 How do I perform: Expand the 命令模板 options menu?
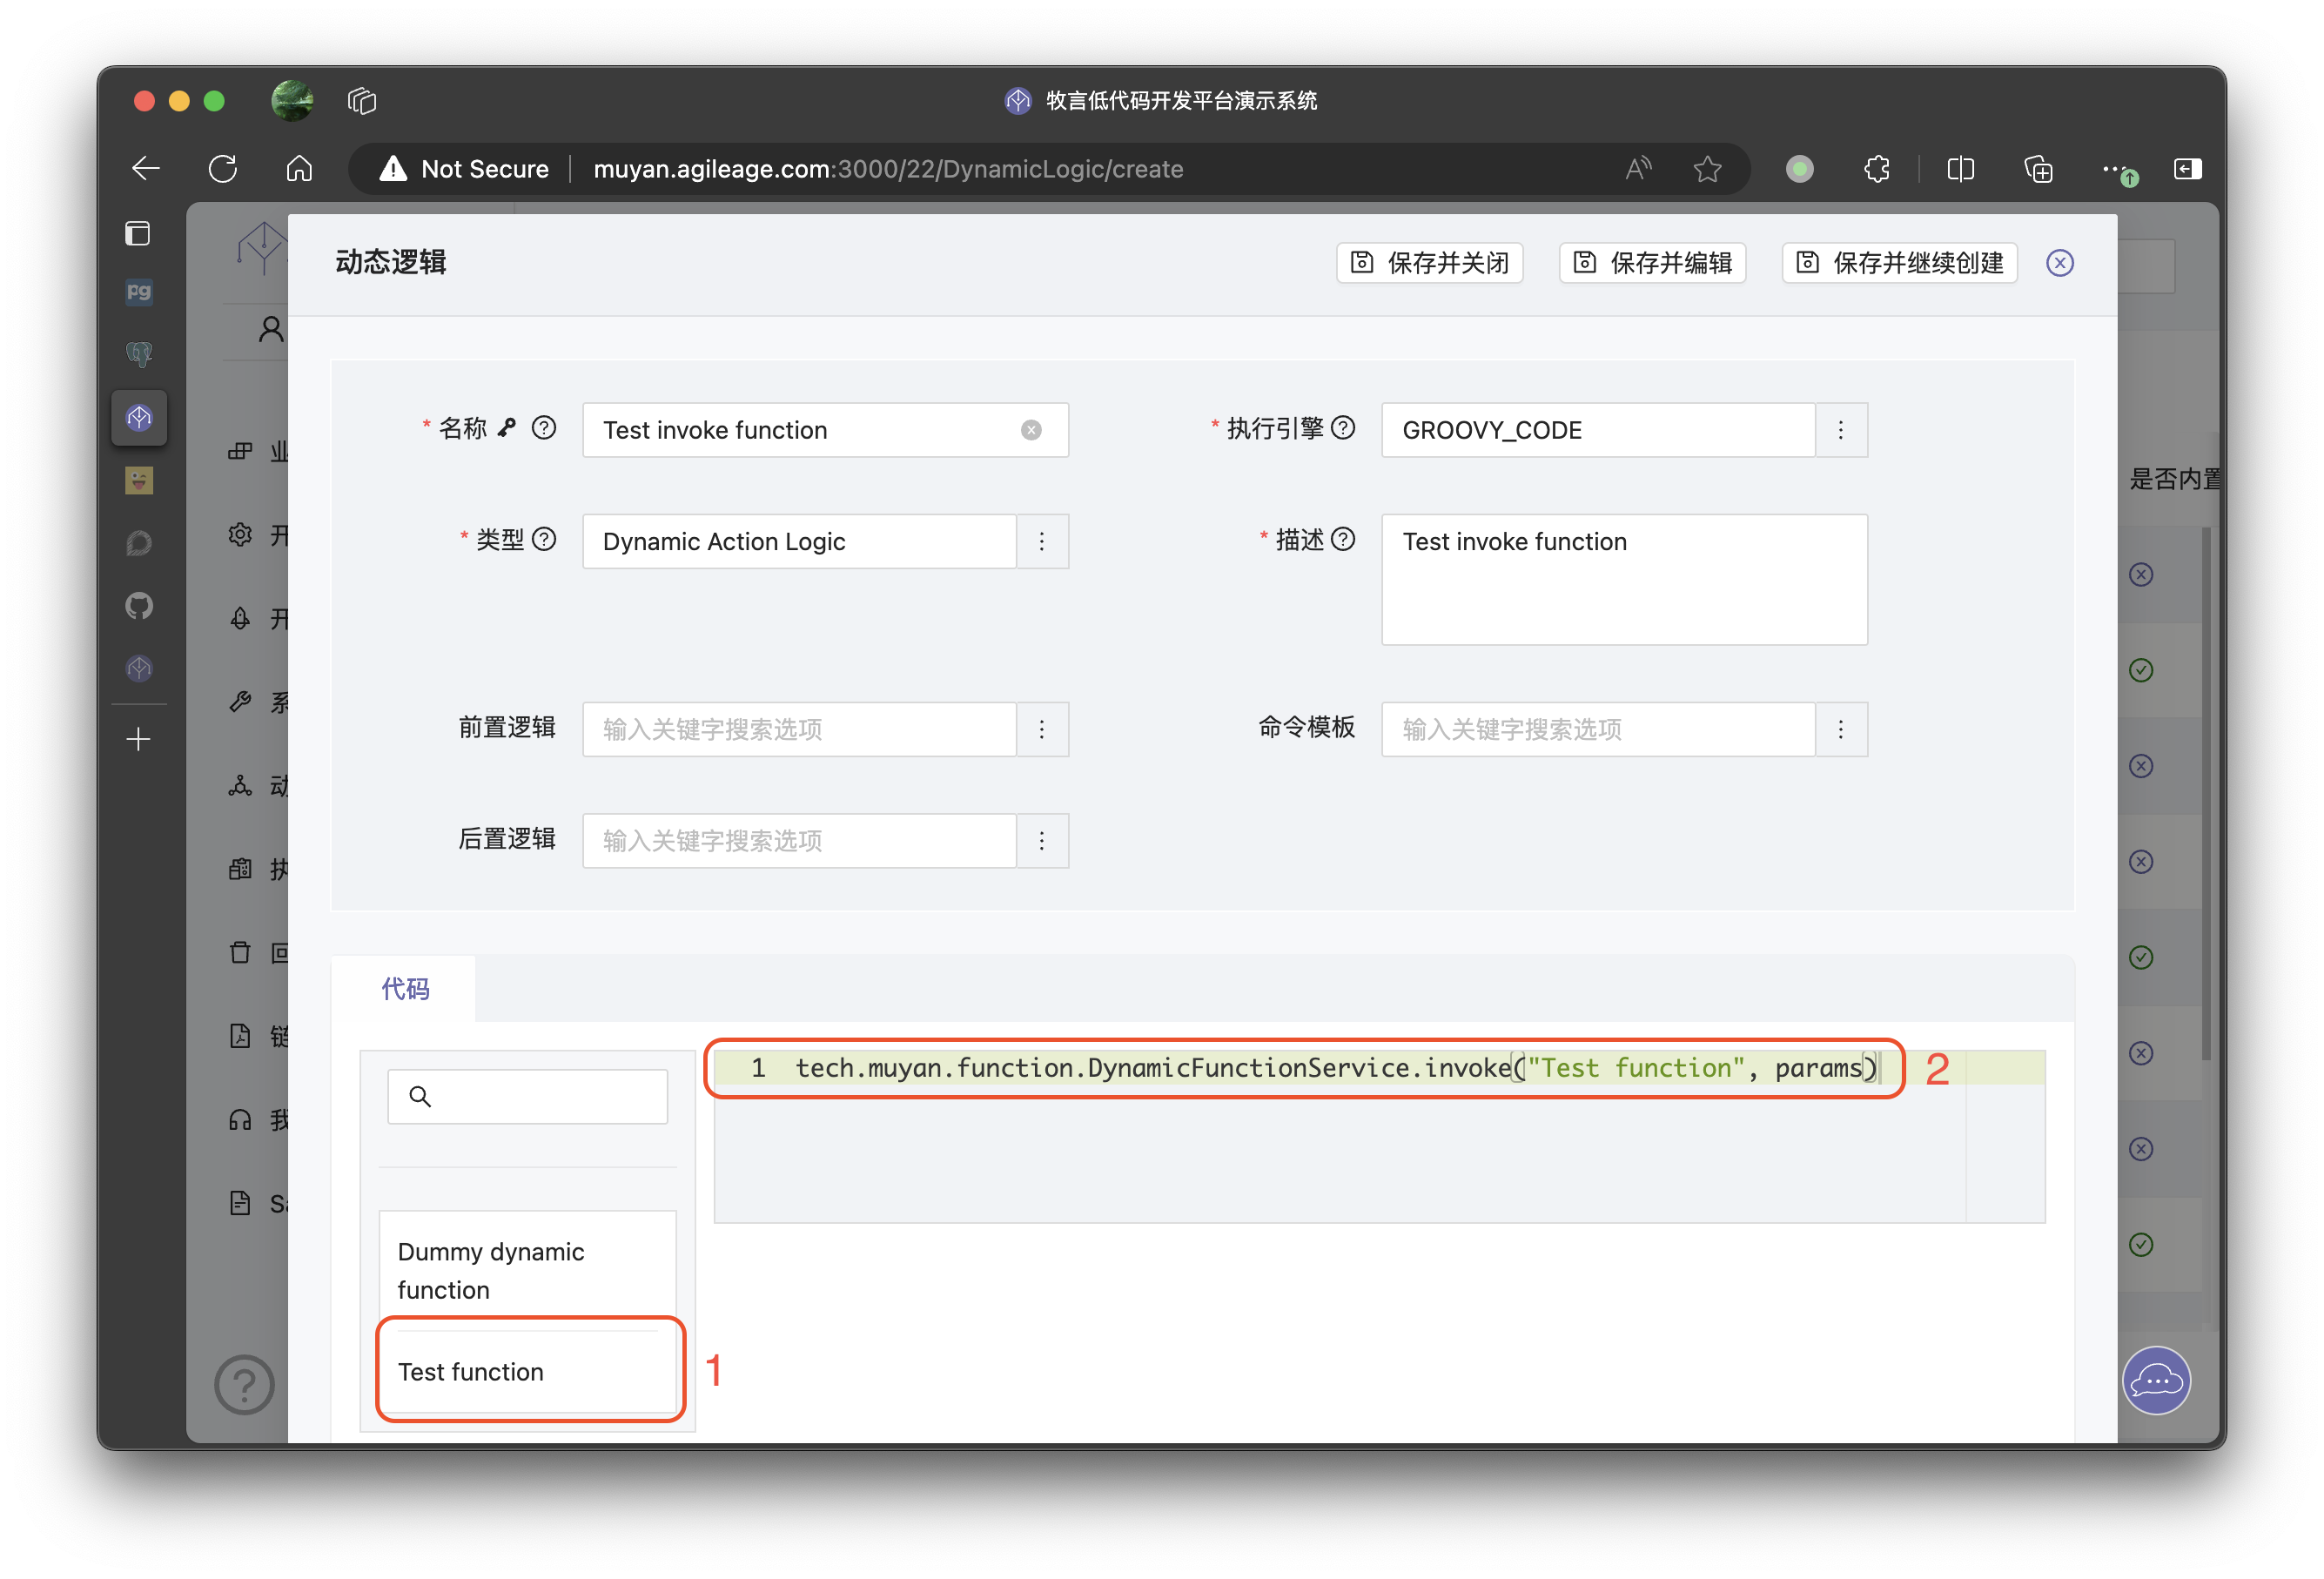(x=1840, y=729)
